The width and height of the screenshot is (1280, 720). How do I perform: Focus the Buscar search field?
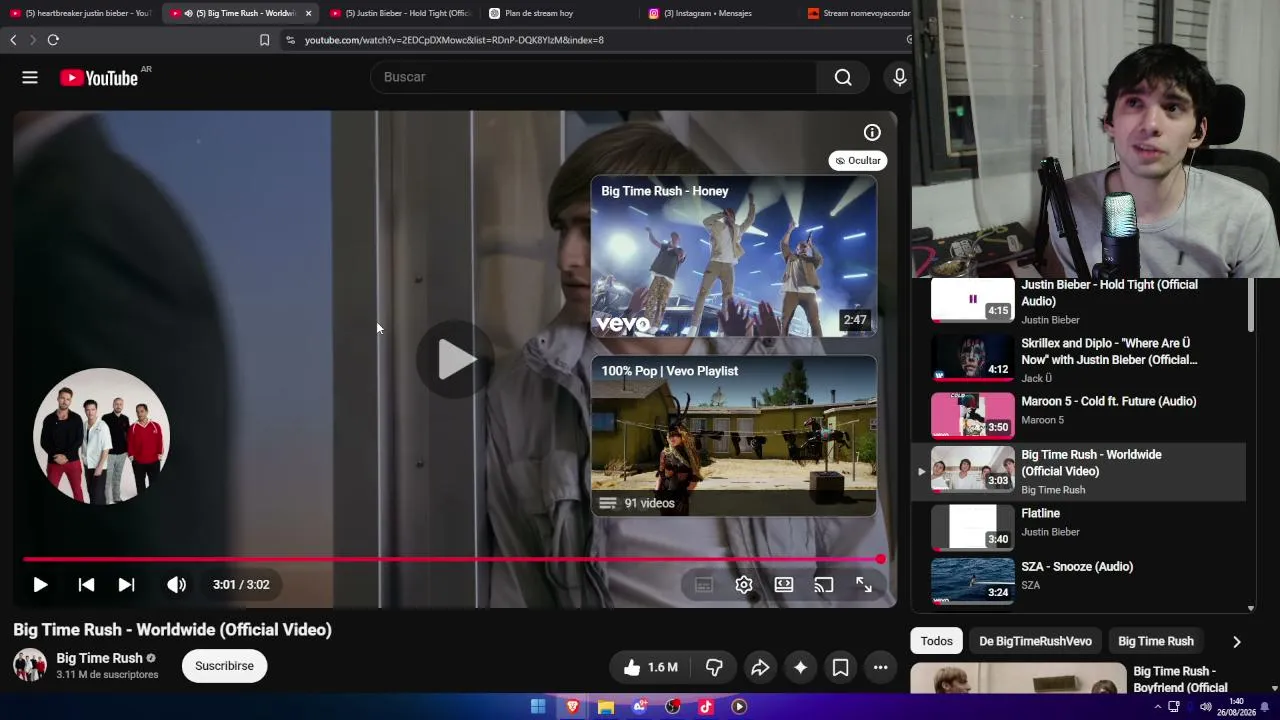point(594,77)
